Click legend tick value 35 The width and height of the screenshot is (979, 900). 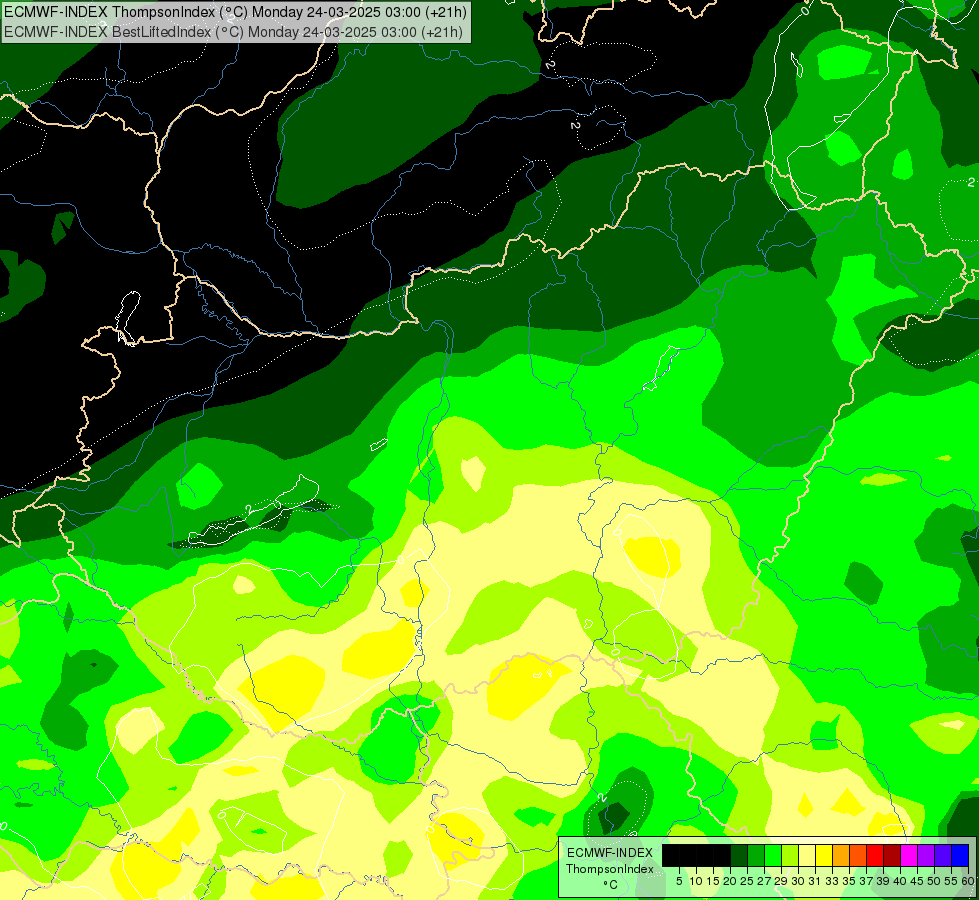849,881
